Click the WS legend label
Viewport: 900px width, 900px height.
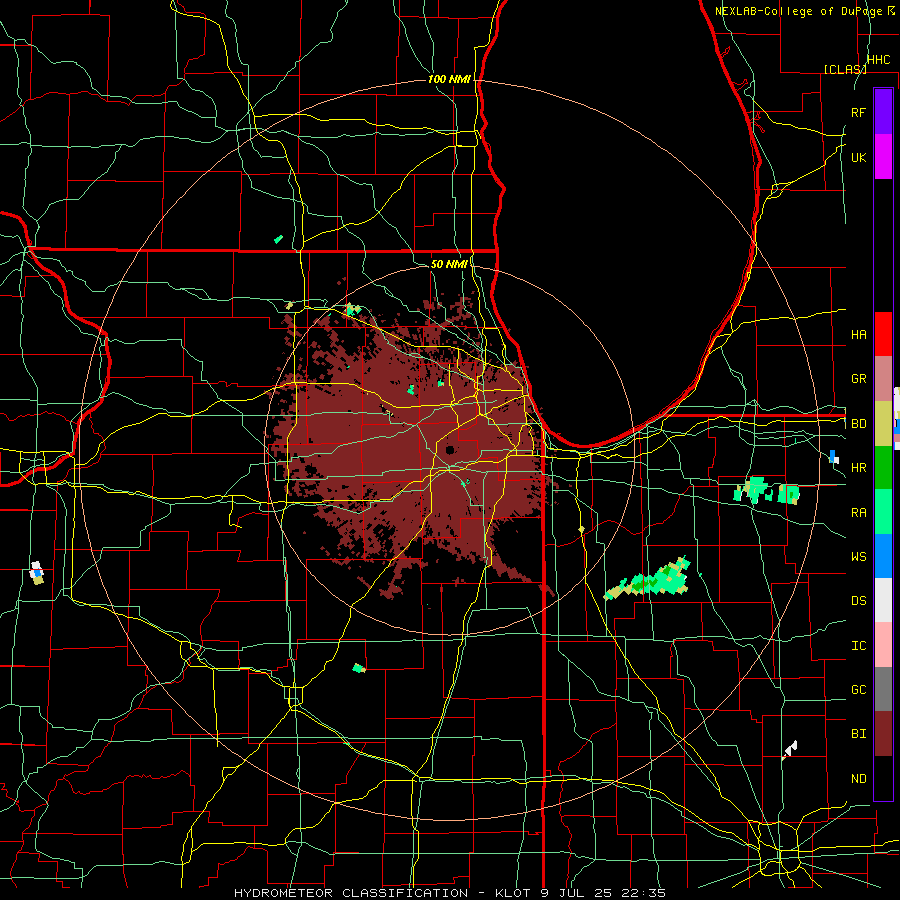[x=858, y=557]
